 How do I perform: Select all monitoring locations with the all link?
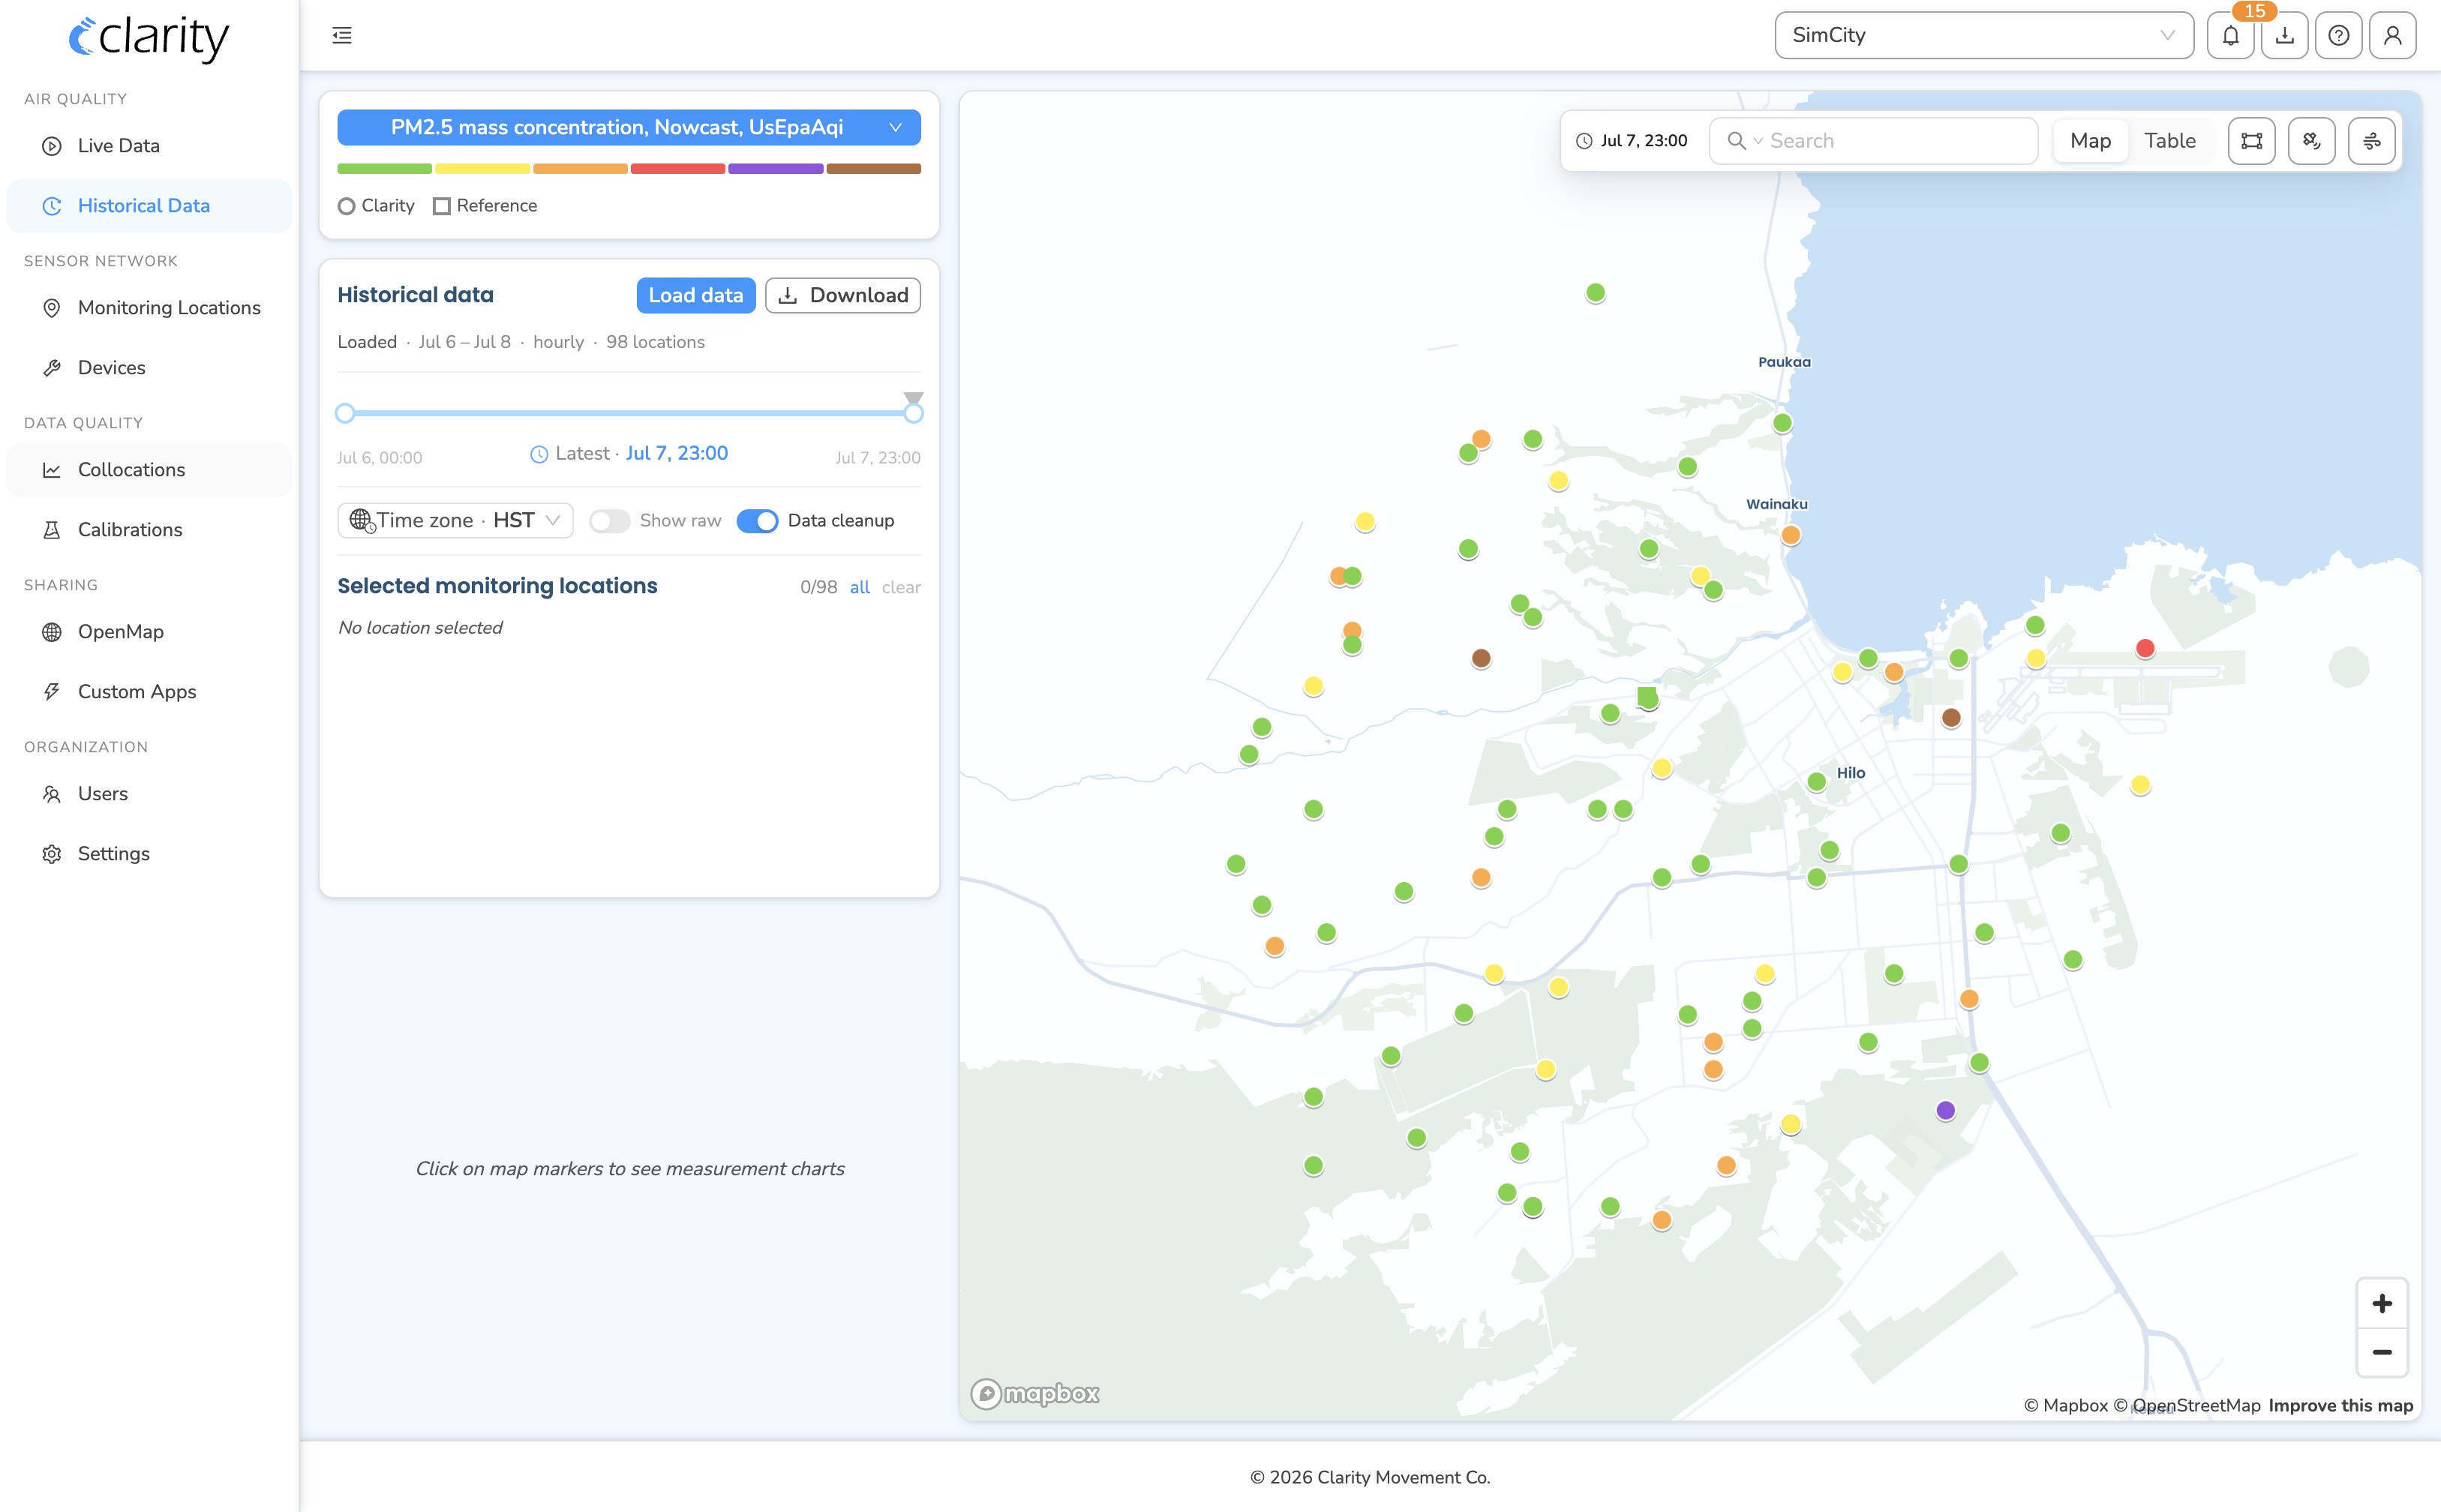pyautogui.click(x=859, y=587)
